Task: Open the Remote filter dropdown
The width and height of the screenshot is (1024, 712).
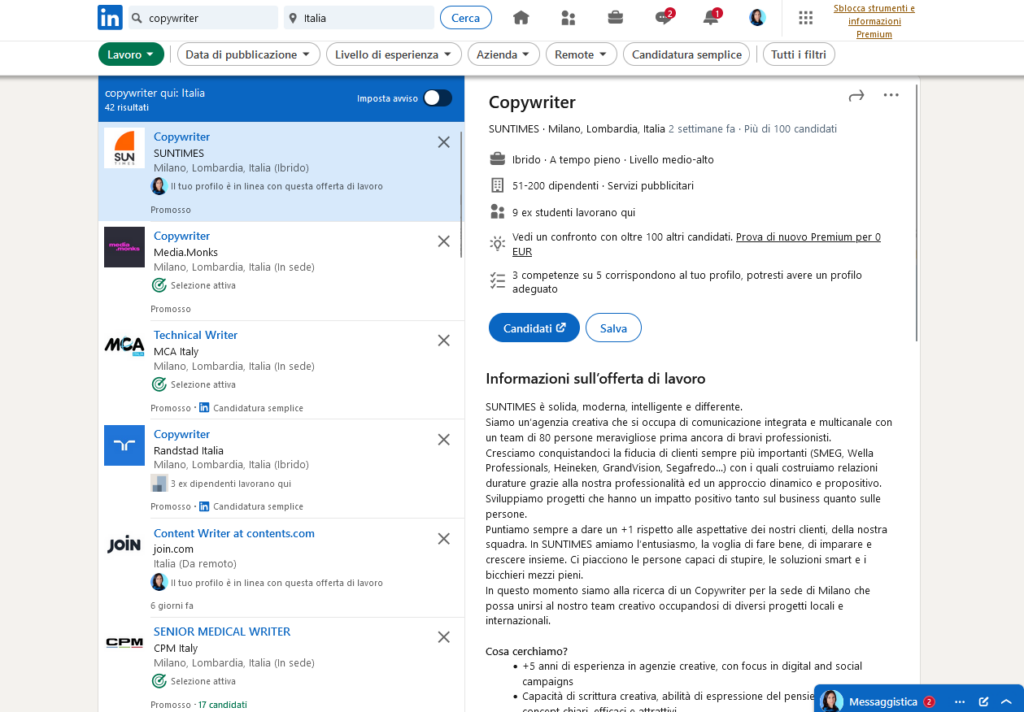Action: (x=581, y=55)
